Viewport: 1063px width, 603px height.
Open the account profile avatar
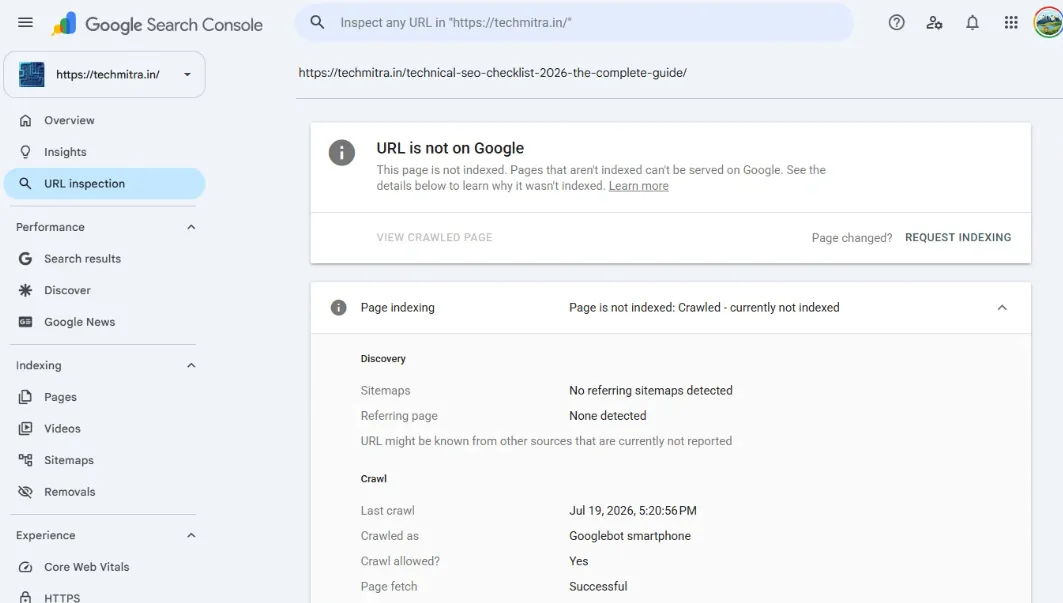coord(1048,22)
